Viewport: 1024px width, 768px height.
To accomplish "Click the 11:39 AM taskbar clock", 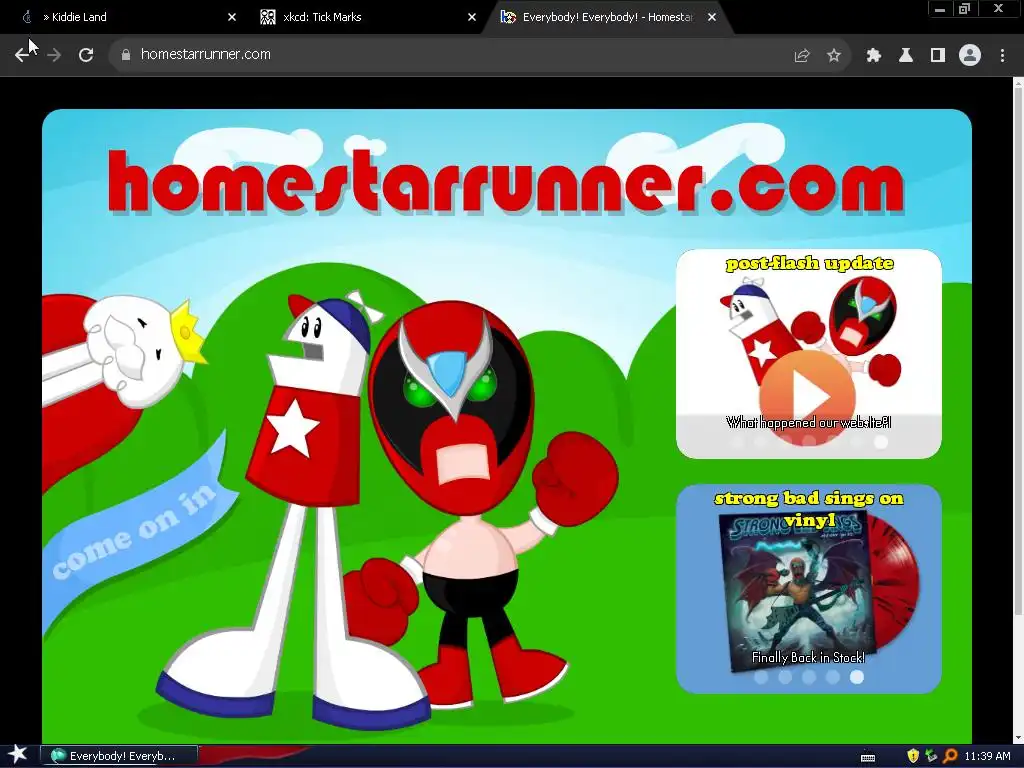I will pos(987,756).
